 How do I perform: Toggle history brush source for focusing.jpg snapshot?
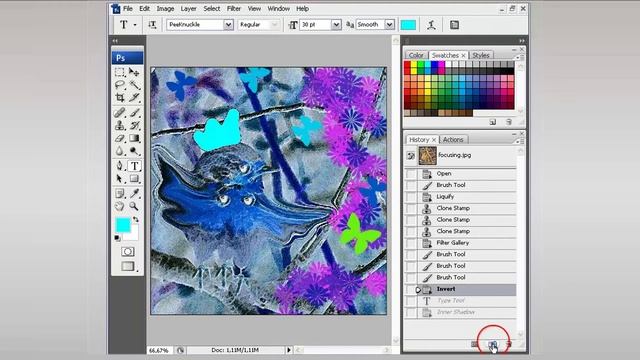click(x=411, y=156)
